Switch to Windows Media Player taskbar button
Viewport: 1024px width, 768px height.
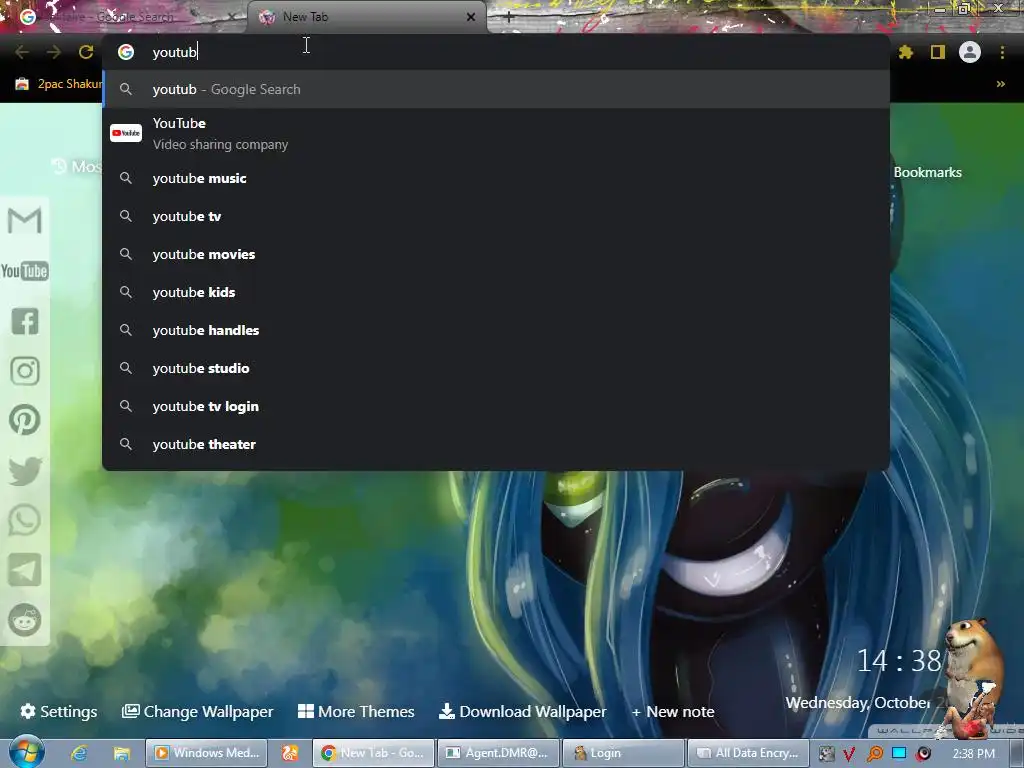[x=206, y=753]
